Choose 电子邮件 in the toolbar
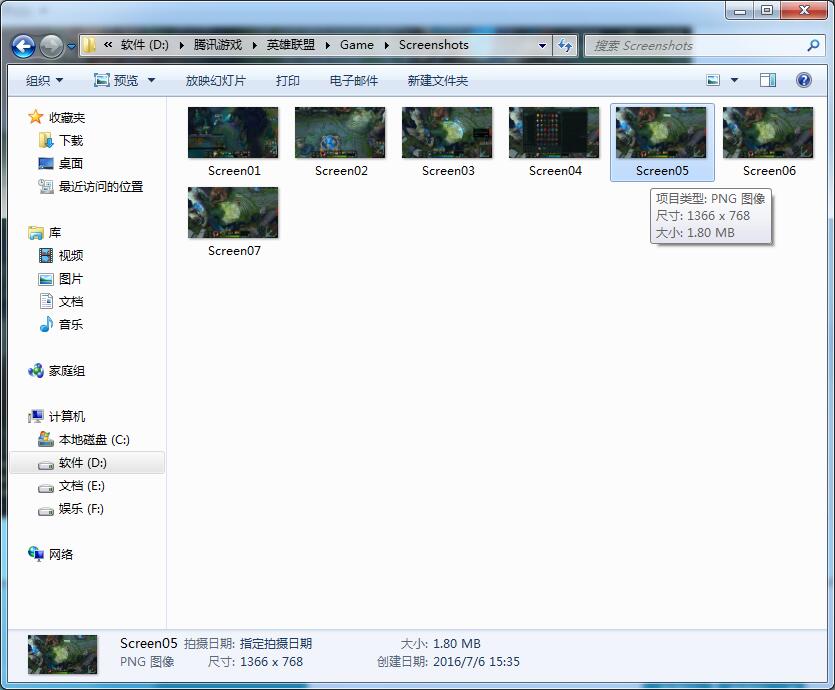The image size is (835, 690). (x=354, y=80)
